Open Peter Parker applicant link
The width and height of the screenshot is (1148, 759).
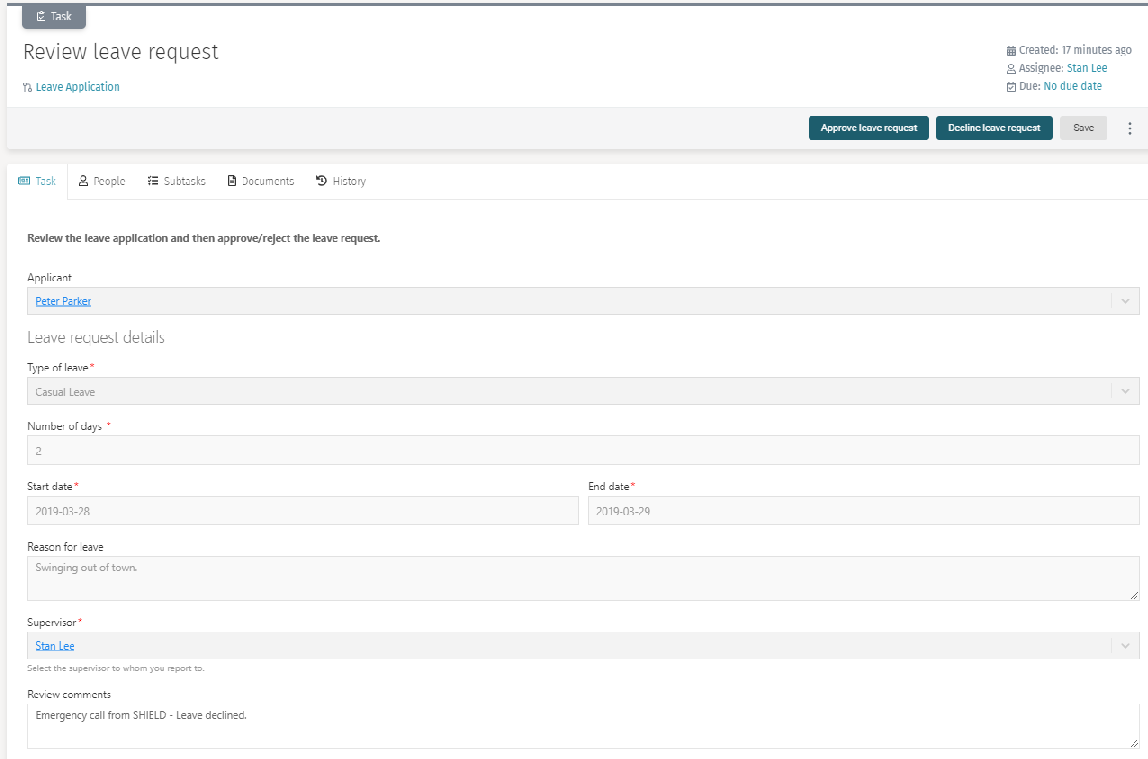click(x=63, y=301)
